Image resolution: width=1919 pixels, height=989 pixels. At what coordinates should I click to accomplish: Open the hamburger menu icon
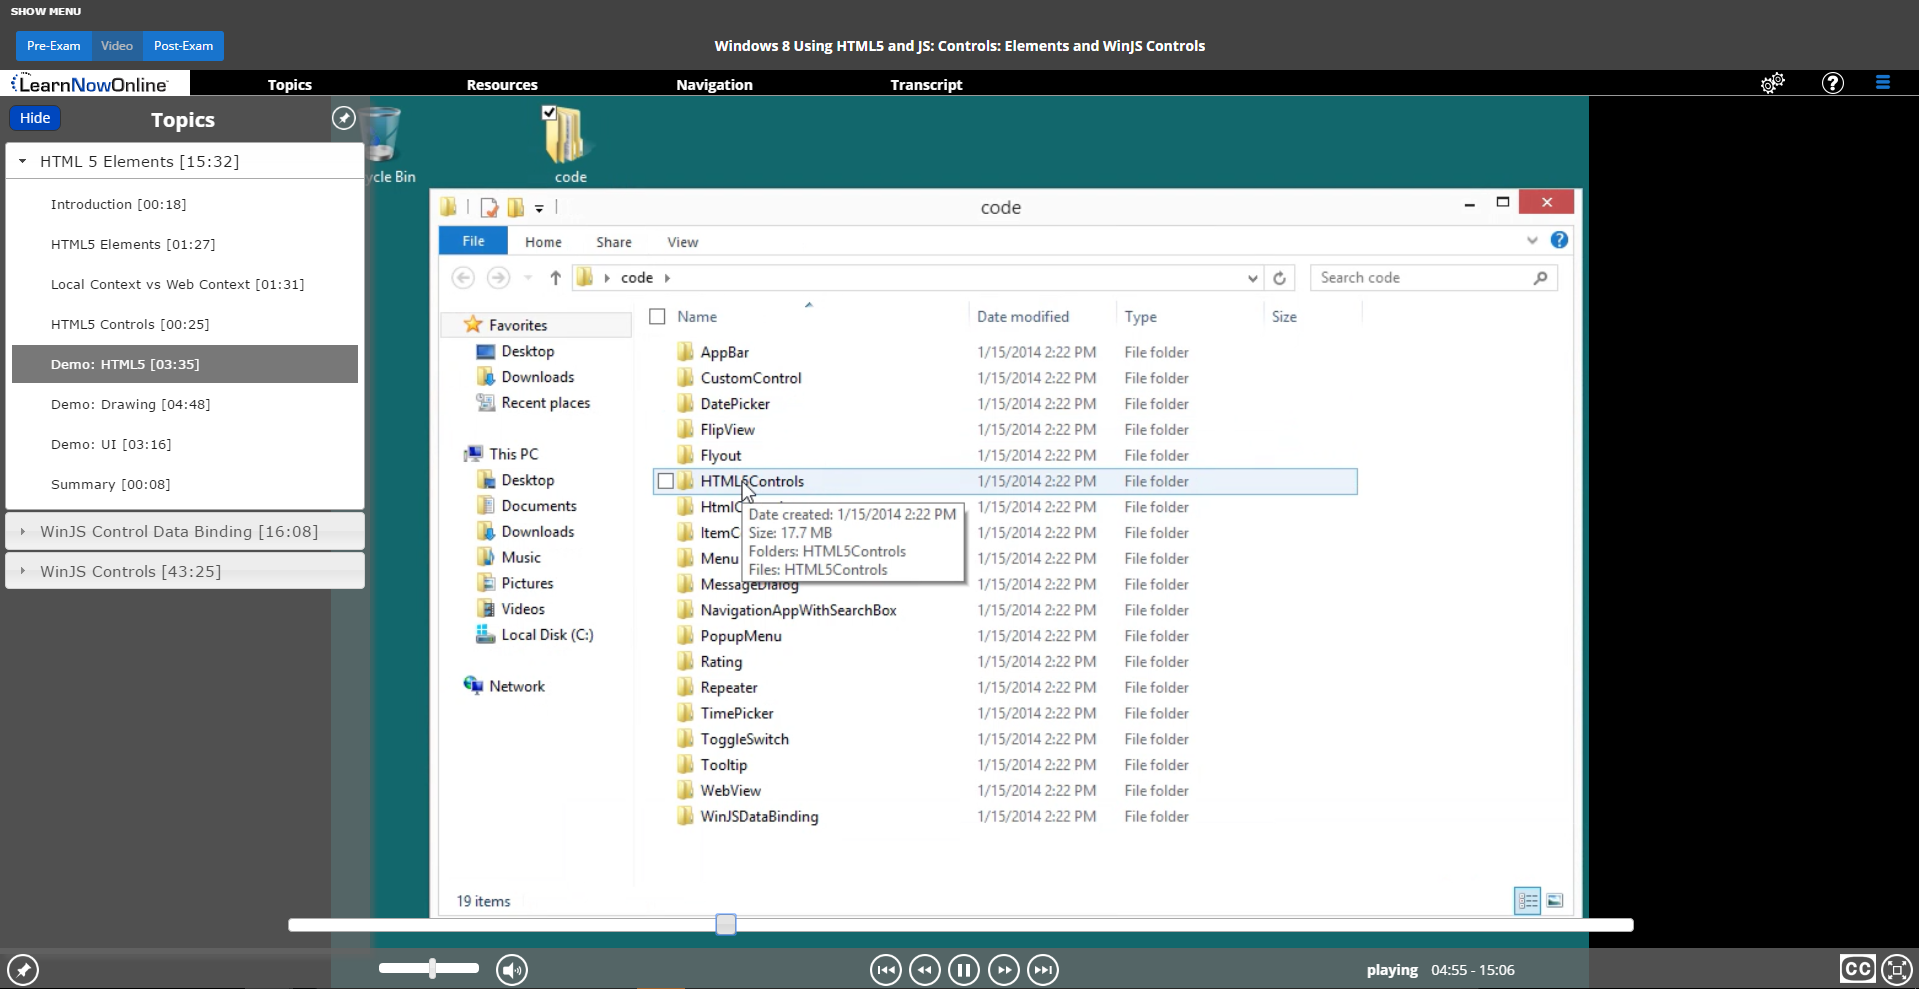tap(1882, 83)
